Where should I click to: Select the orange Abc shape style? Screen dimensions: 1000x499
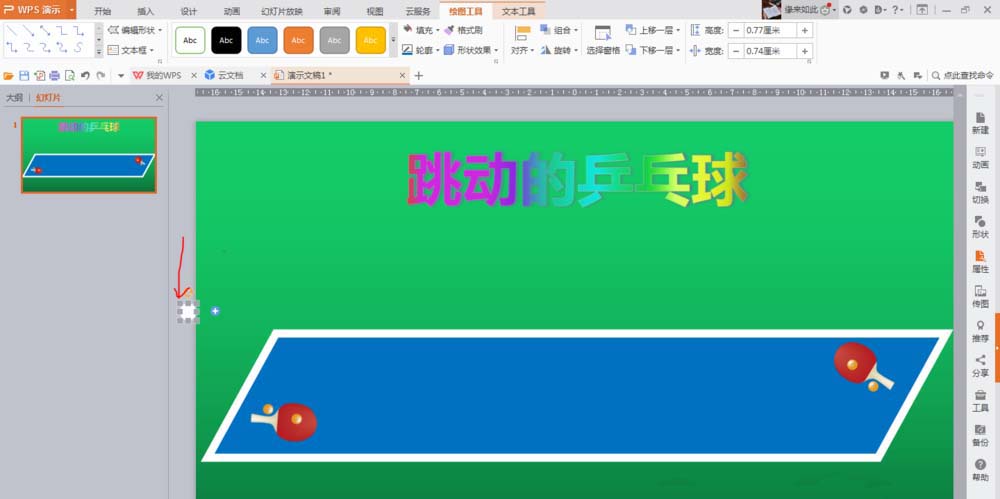click(x=298, y=40)
